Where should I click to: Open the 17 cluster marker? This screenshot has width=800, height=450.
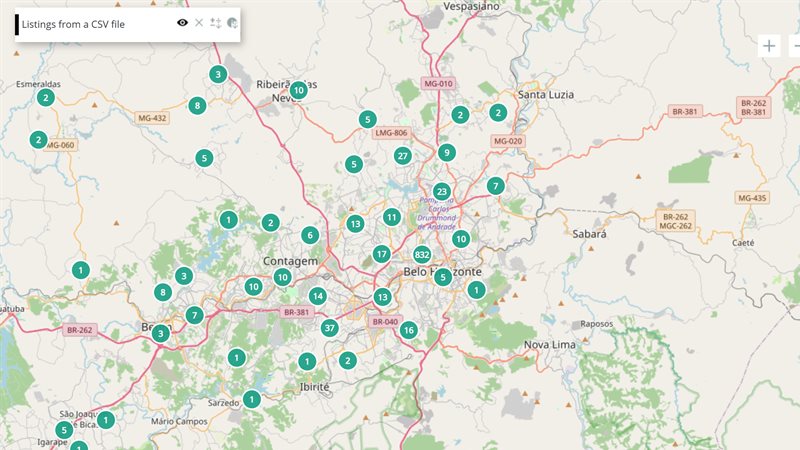[x=382, y=254]
